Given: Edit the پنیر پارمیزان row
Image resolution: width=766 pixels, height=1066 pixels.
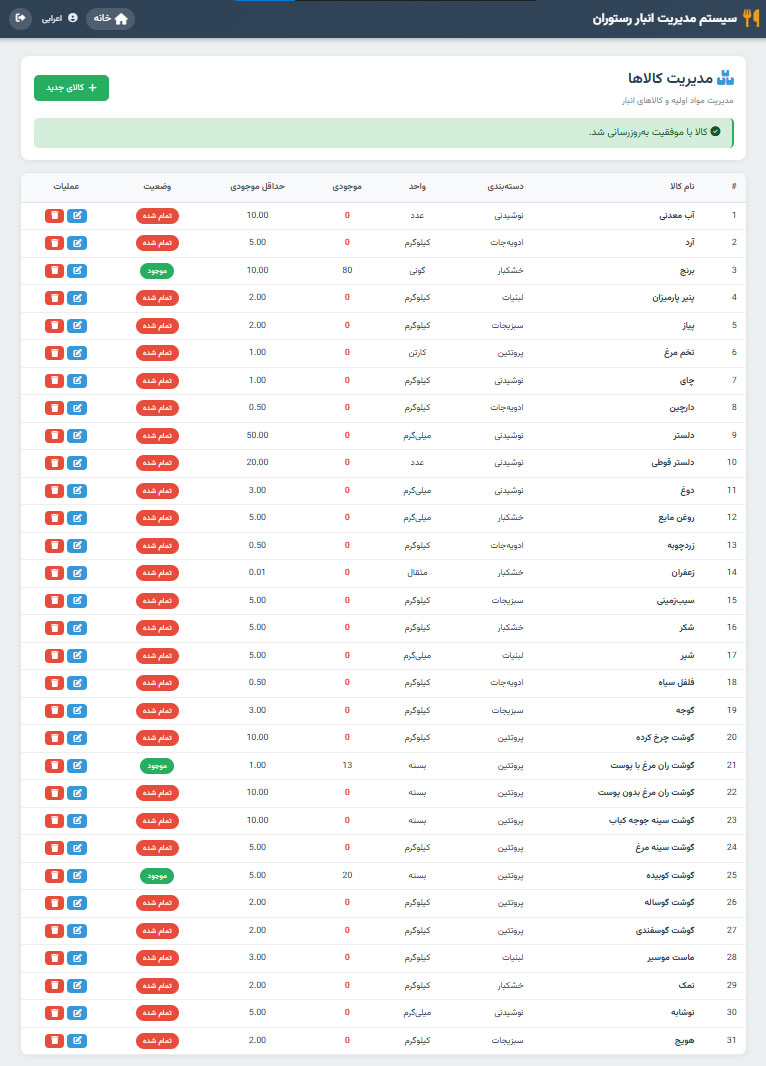Looking at the screenshot, I should pos(77,298).
